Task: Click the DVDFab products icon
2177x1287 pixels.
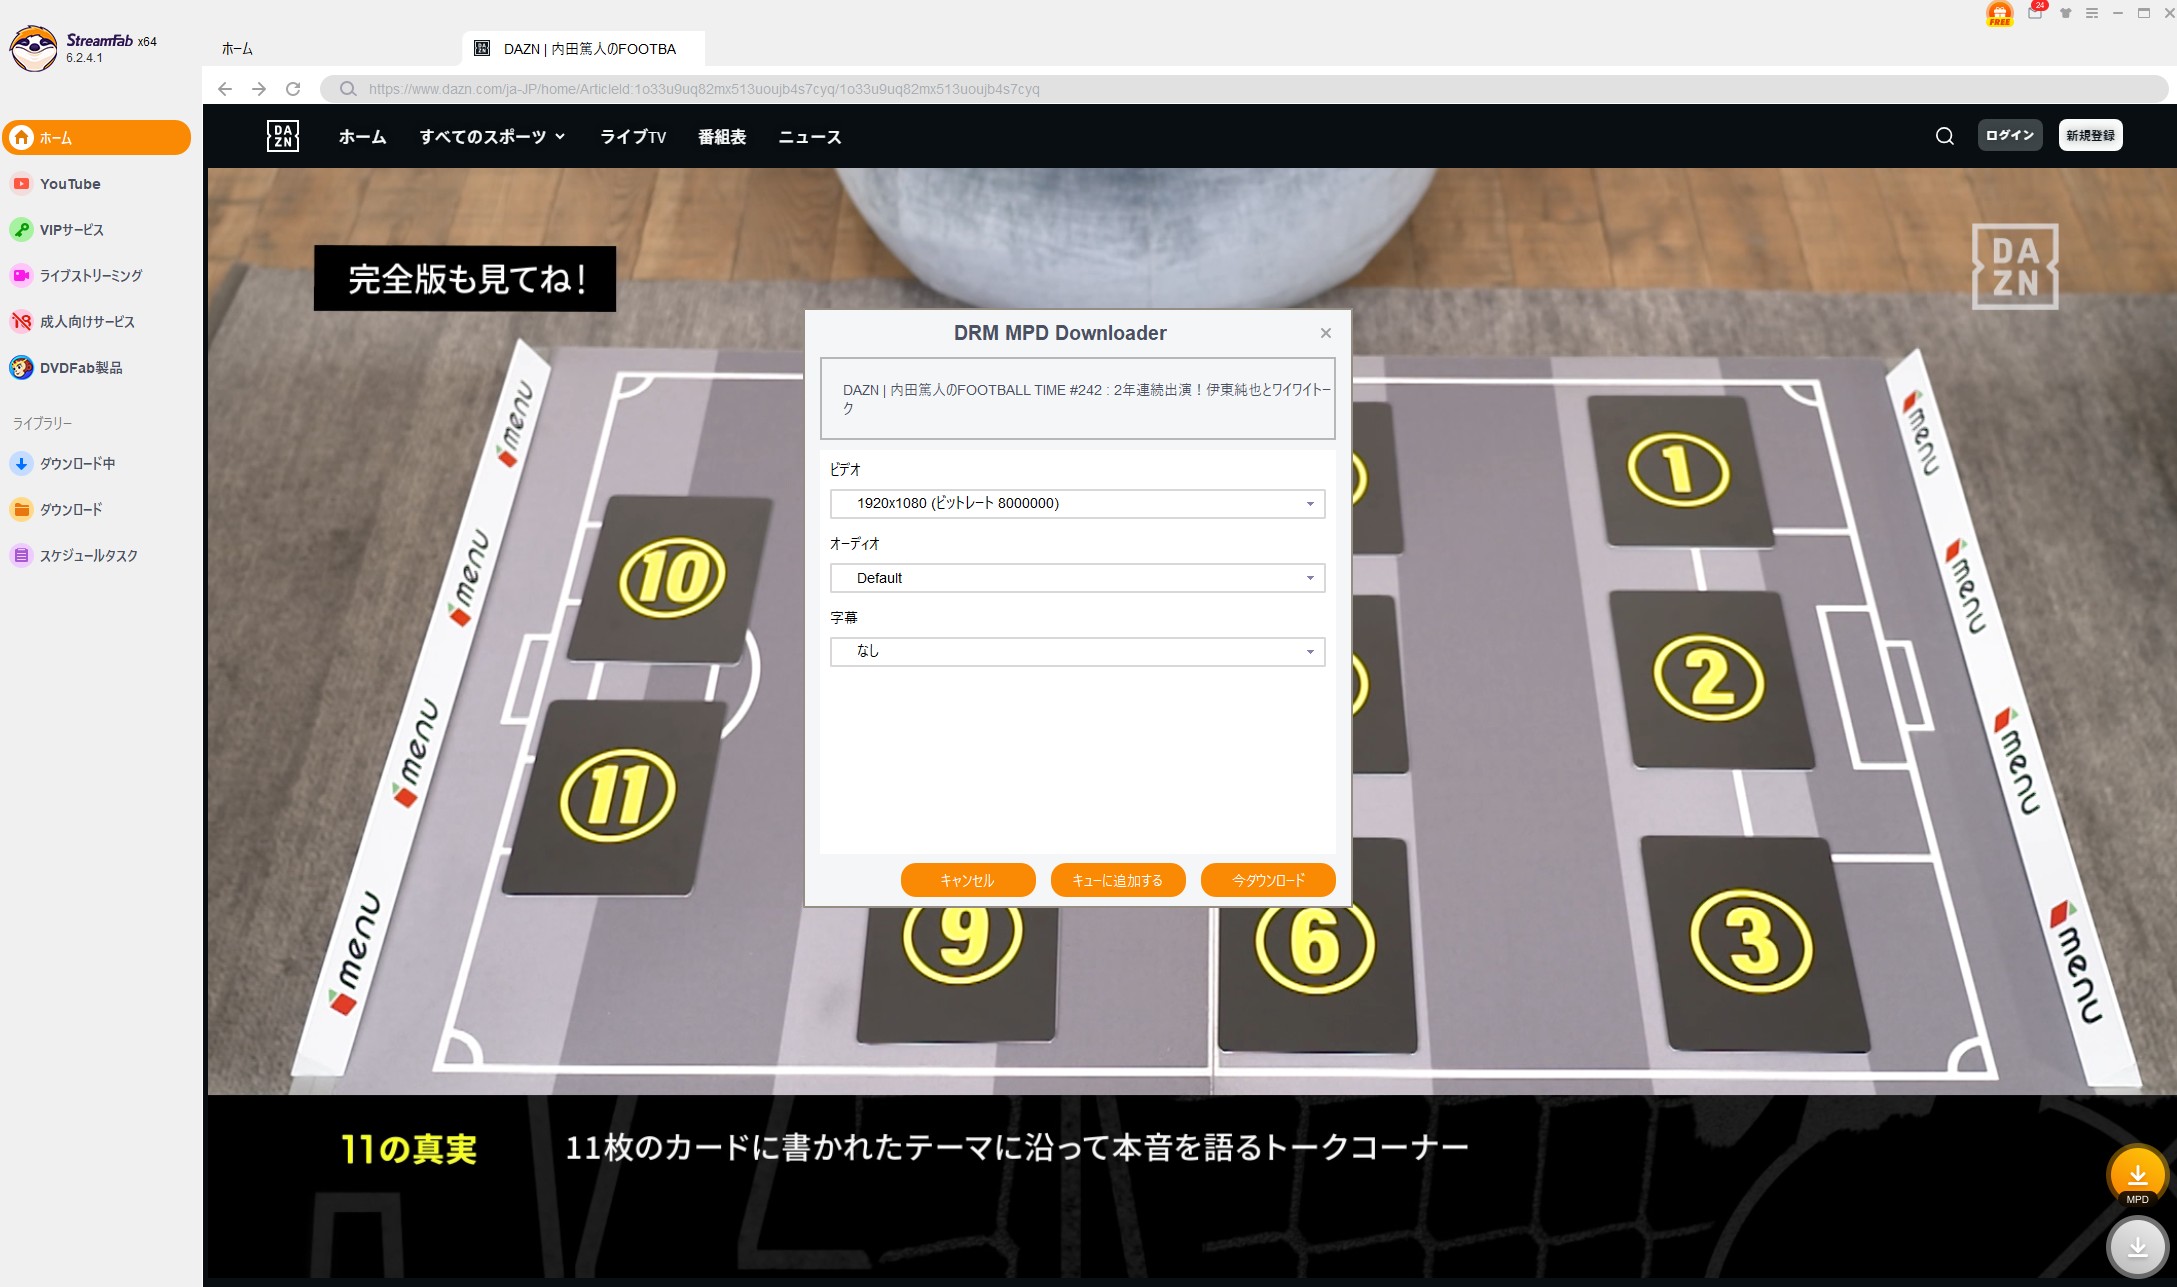Action: (21, 367)
